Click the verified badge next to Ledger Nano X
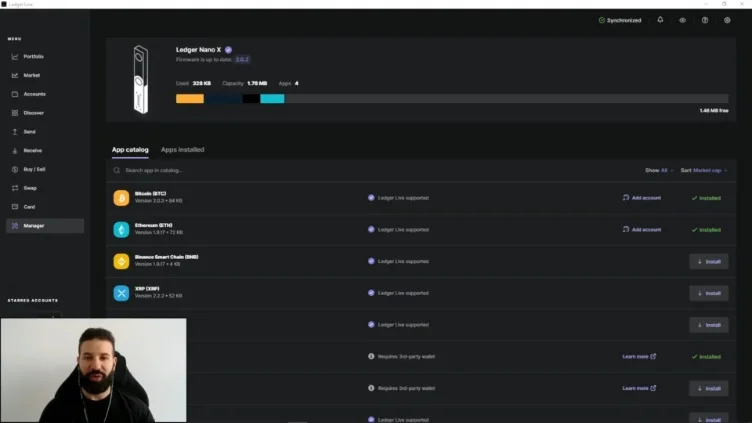Viewport: 752px width, 423px height. point(228,50)
